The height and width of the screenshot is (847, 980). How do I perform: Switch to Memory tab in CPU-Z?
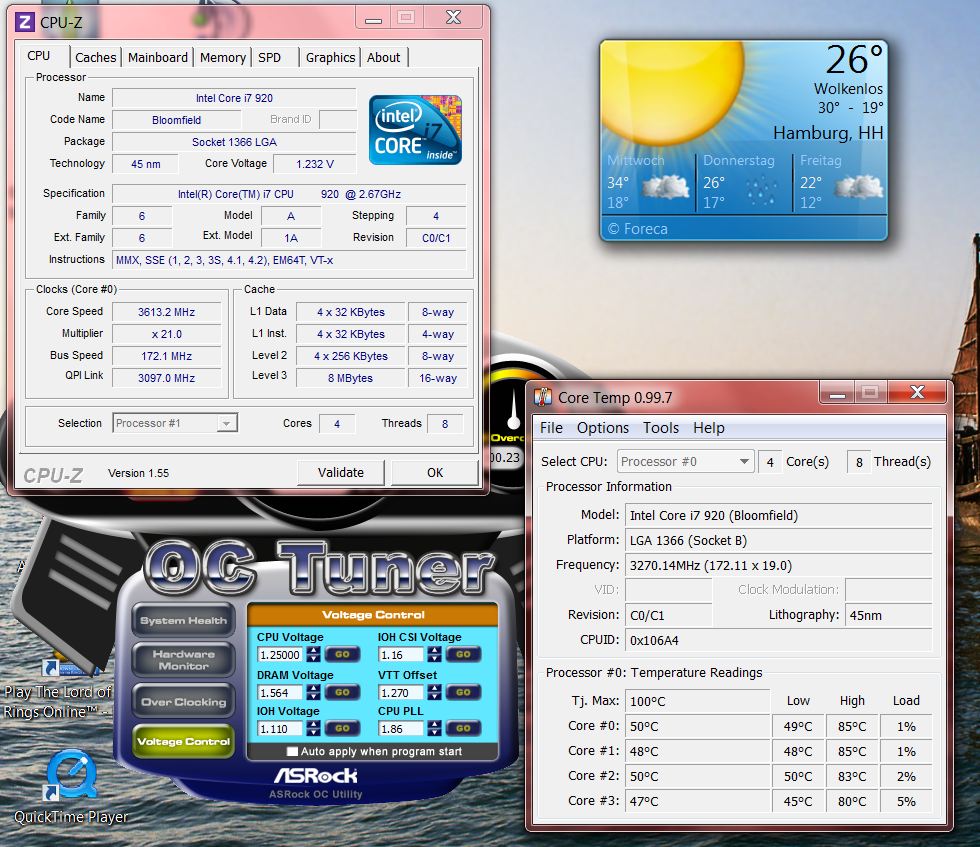click(x=222, y=58)
